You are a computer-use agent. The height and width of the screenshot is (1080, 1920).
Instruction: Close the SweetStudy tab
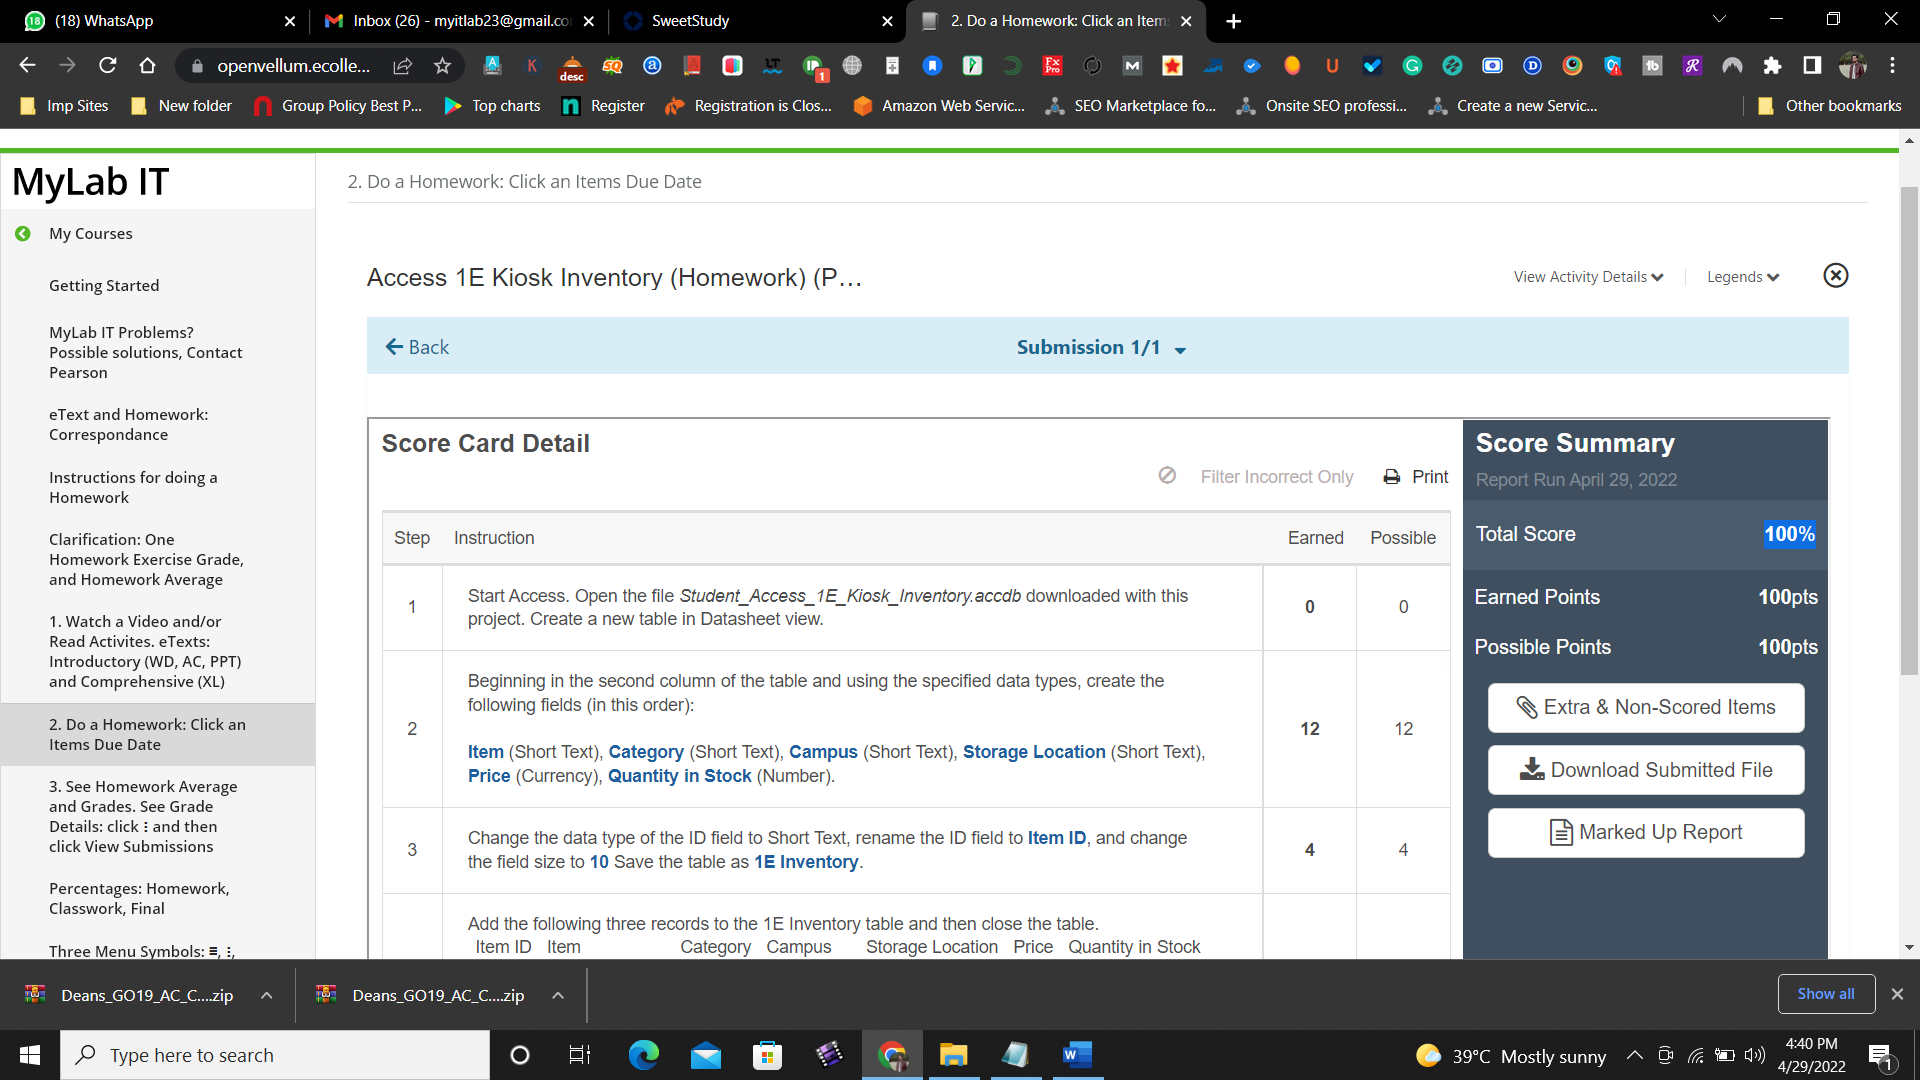click(x=887, y=21)
